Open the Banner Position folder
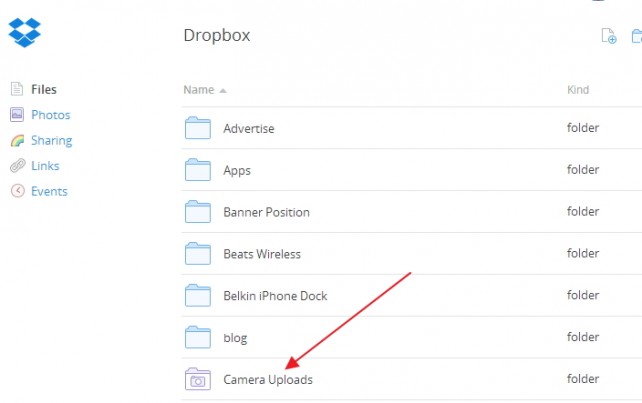The image size is (642, 403). 266,212
